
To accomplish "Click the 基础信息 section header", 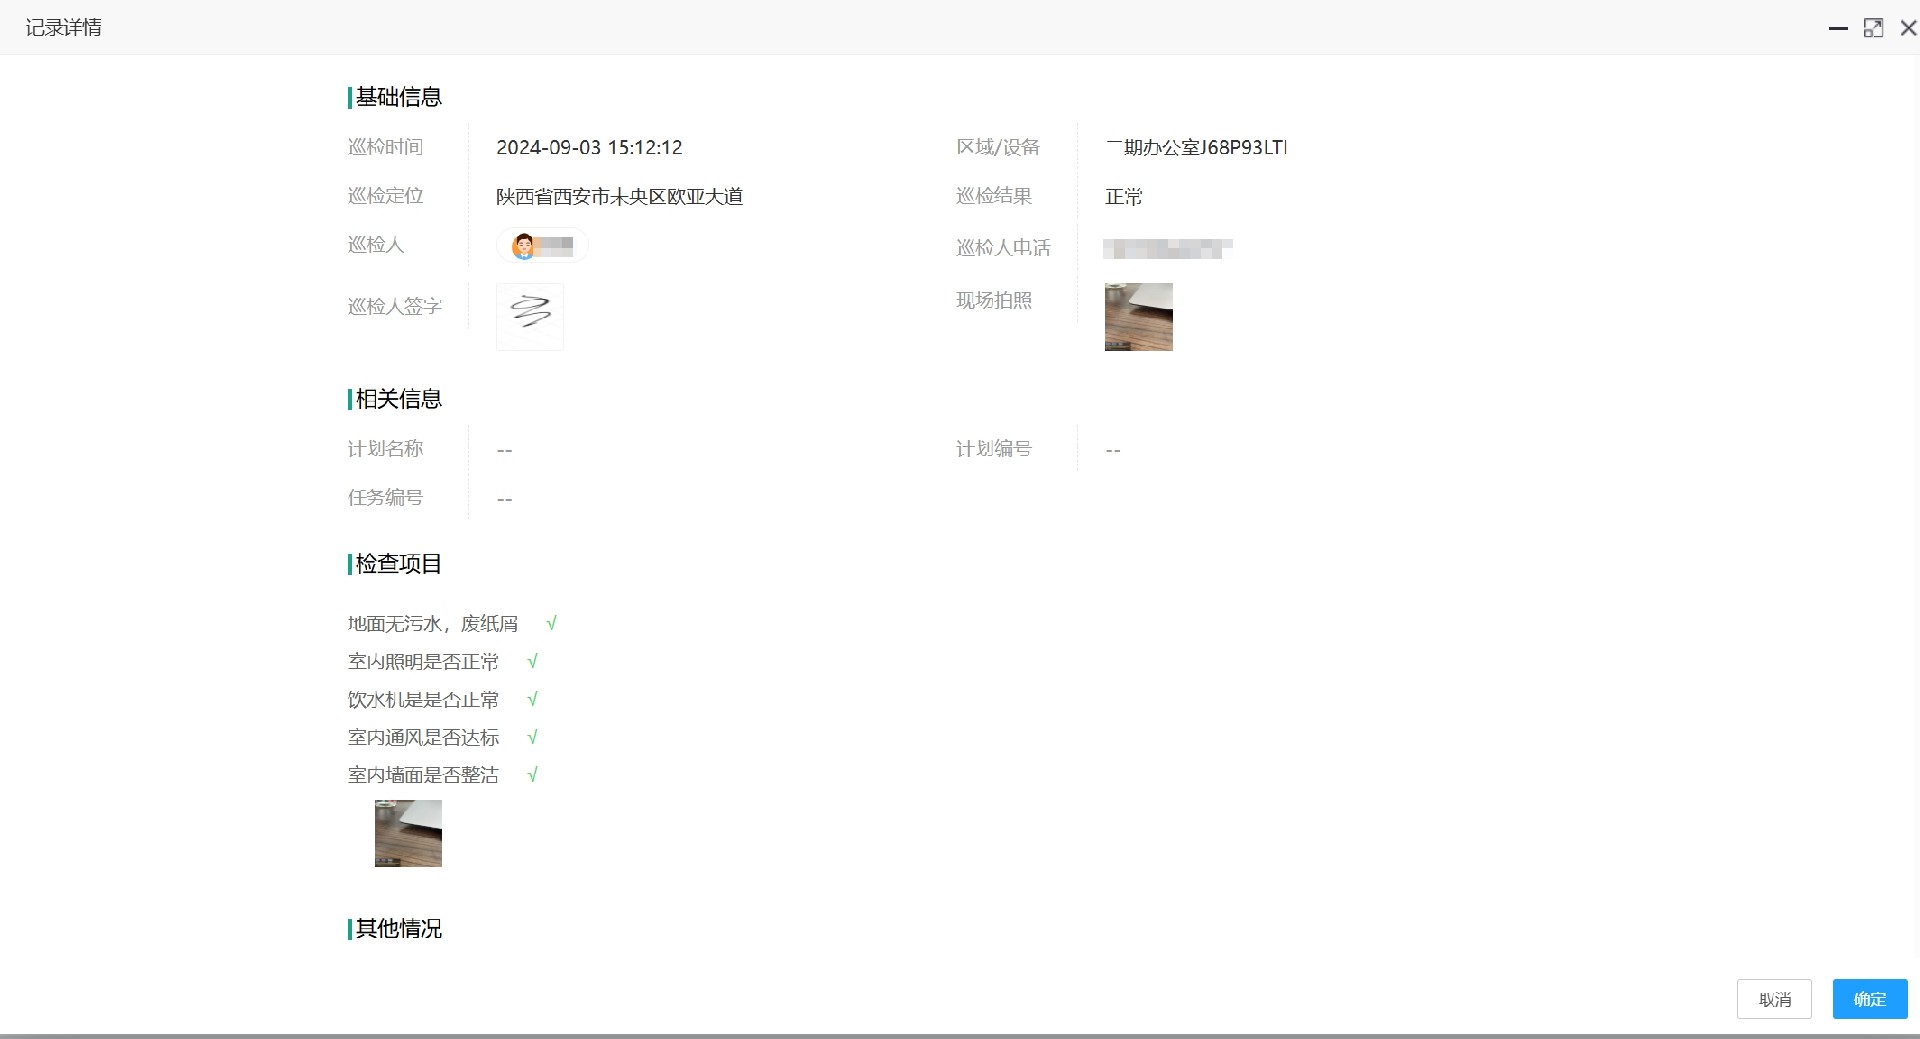I will pos(398,97).
